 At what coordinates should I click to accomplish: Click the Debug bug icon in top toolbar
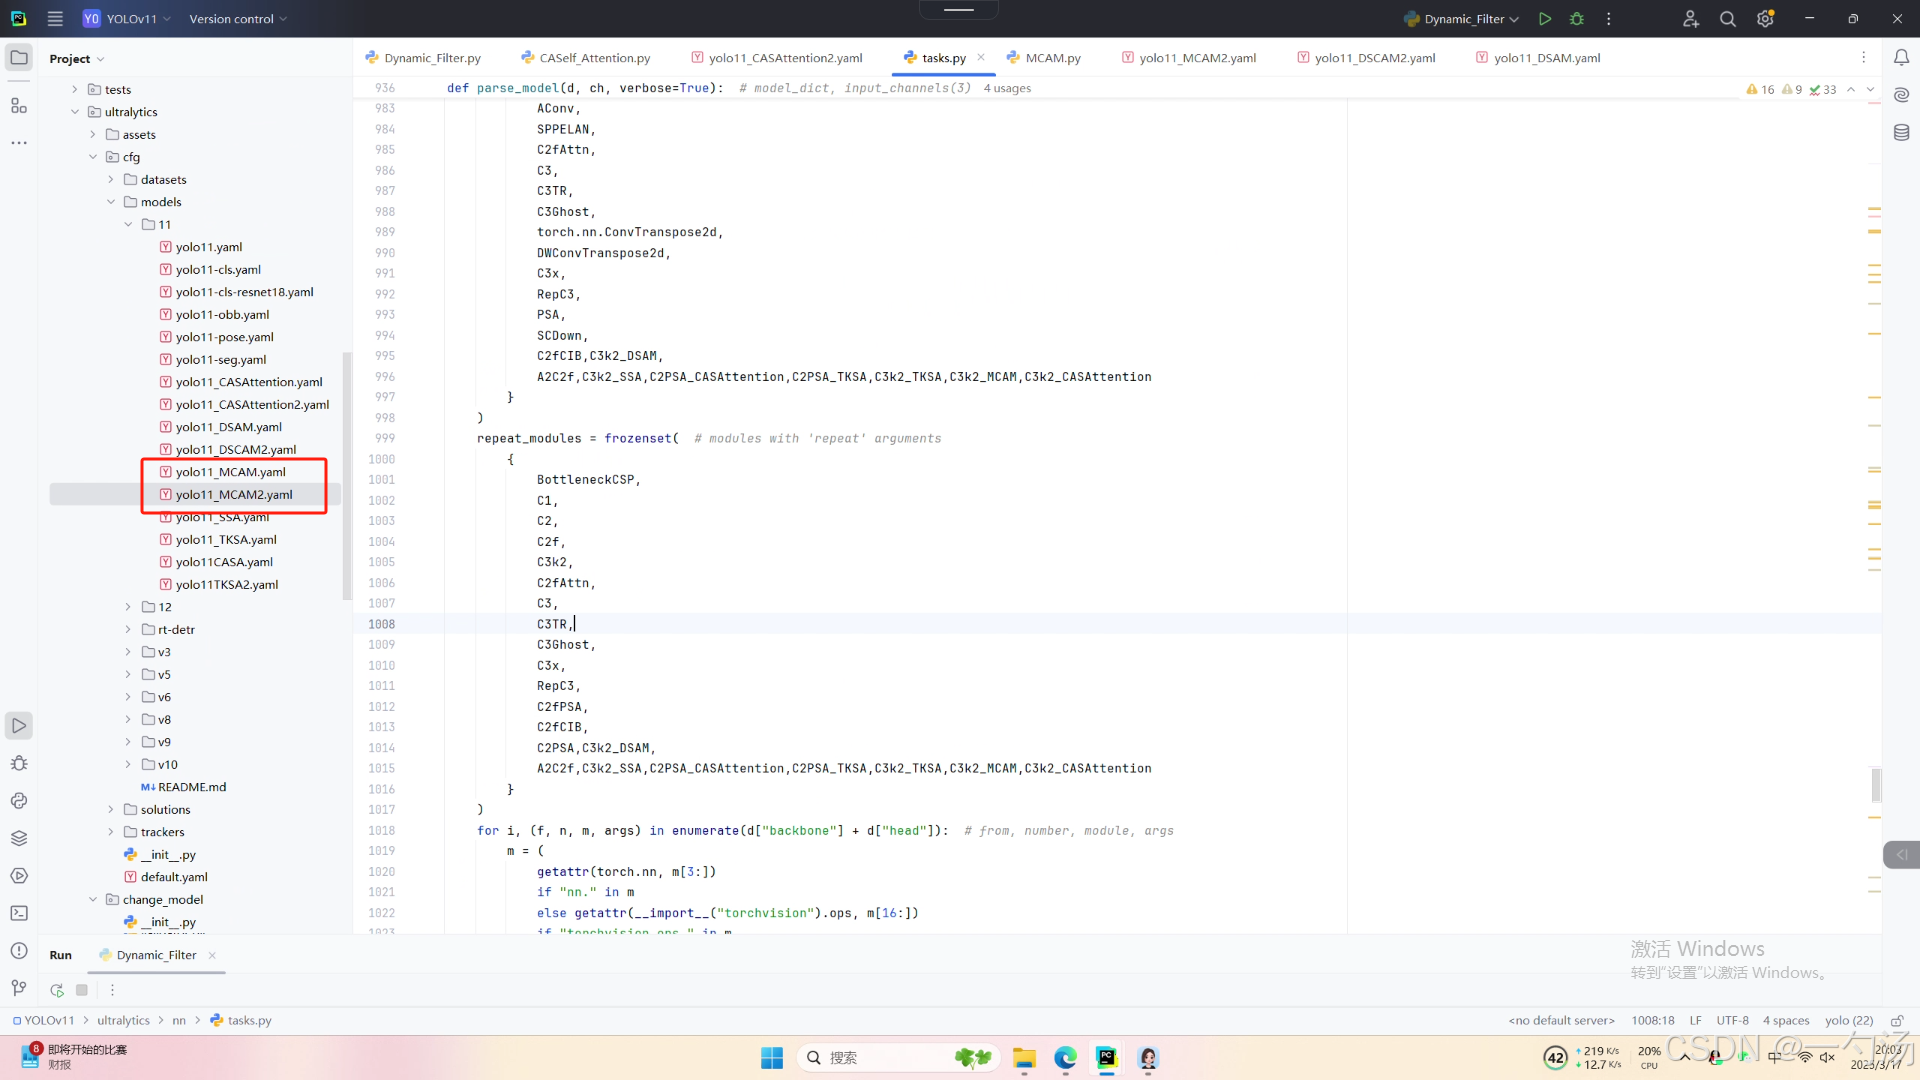click(1577, 19)
